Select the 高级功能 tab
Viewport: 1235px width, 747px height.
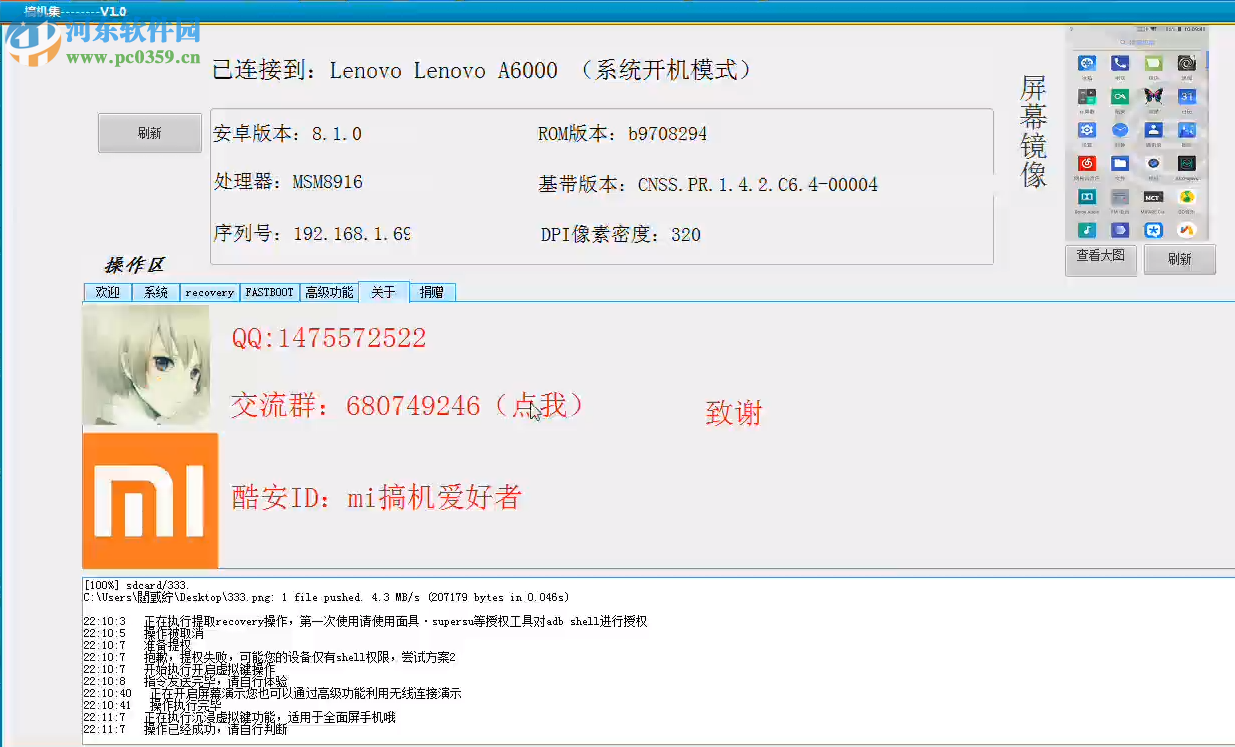(x=329, y=292)
